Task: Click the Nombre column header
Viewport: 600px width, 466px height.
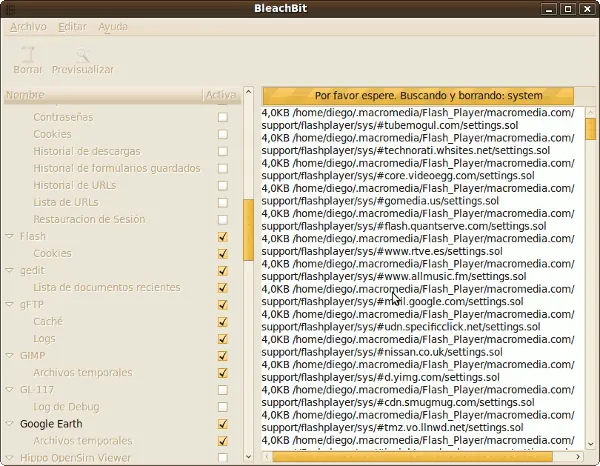Action: point(103,95)
